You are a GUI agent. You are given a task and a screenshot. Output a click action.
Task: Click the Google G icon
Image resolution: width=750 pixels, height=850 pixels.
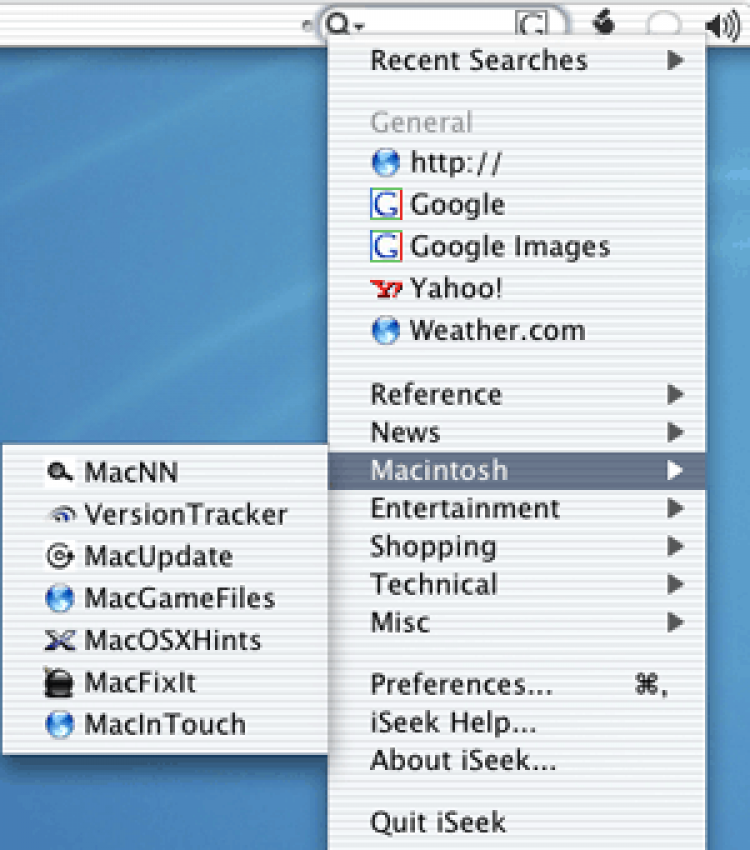tap(386, 204)
